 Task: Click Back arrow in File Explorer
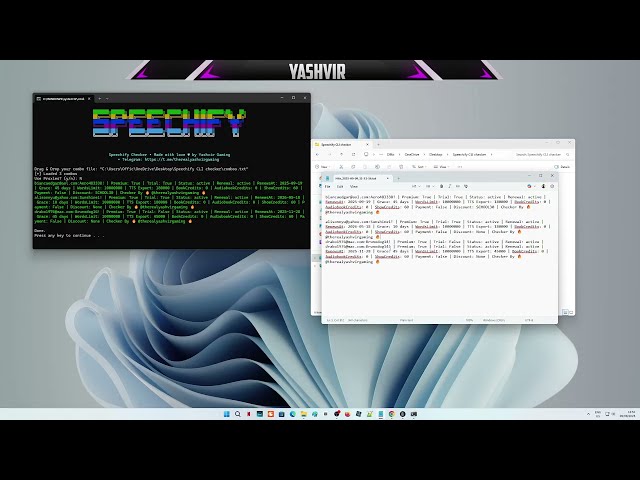pos(317,154)
